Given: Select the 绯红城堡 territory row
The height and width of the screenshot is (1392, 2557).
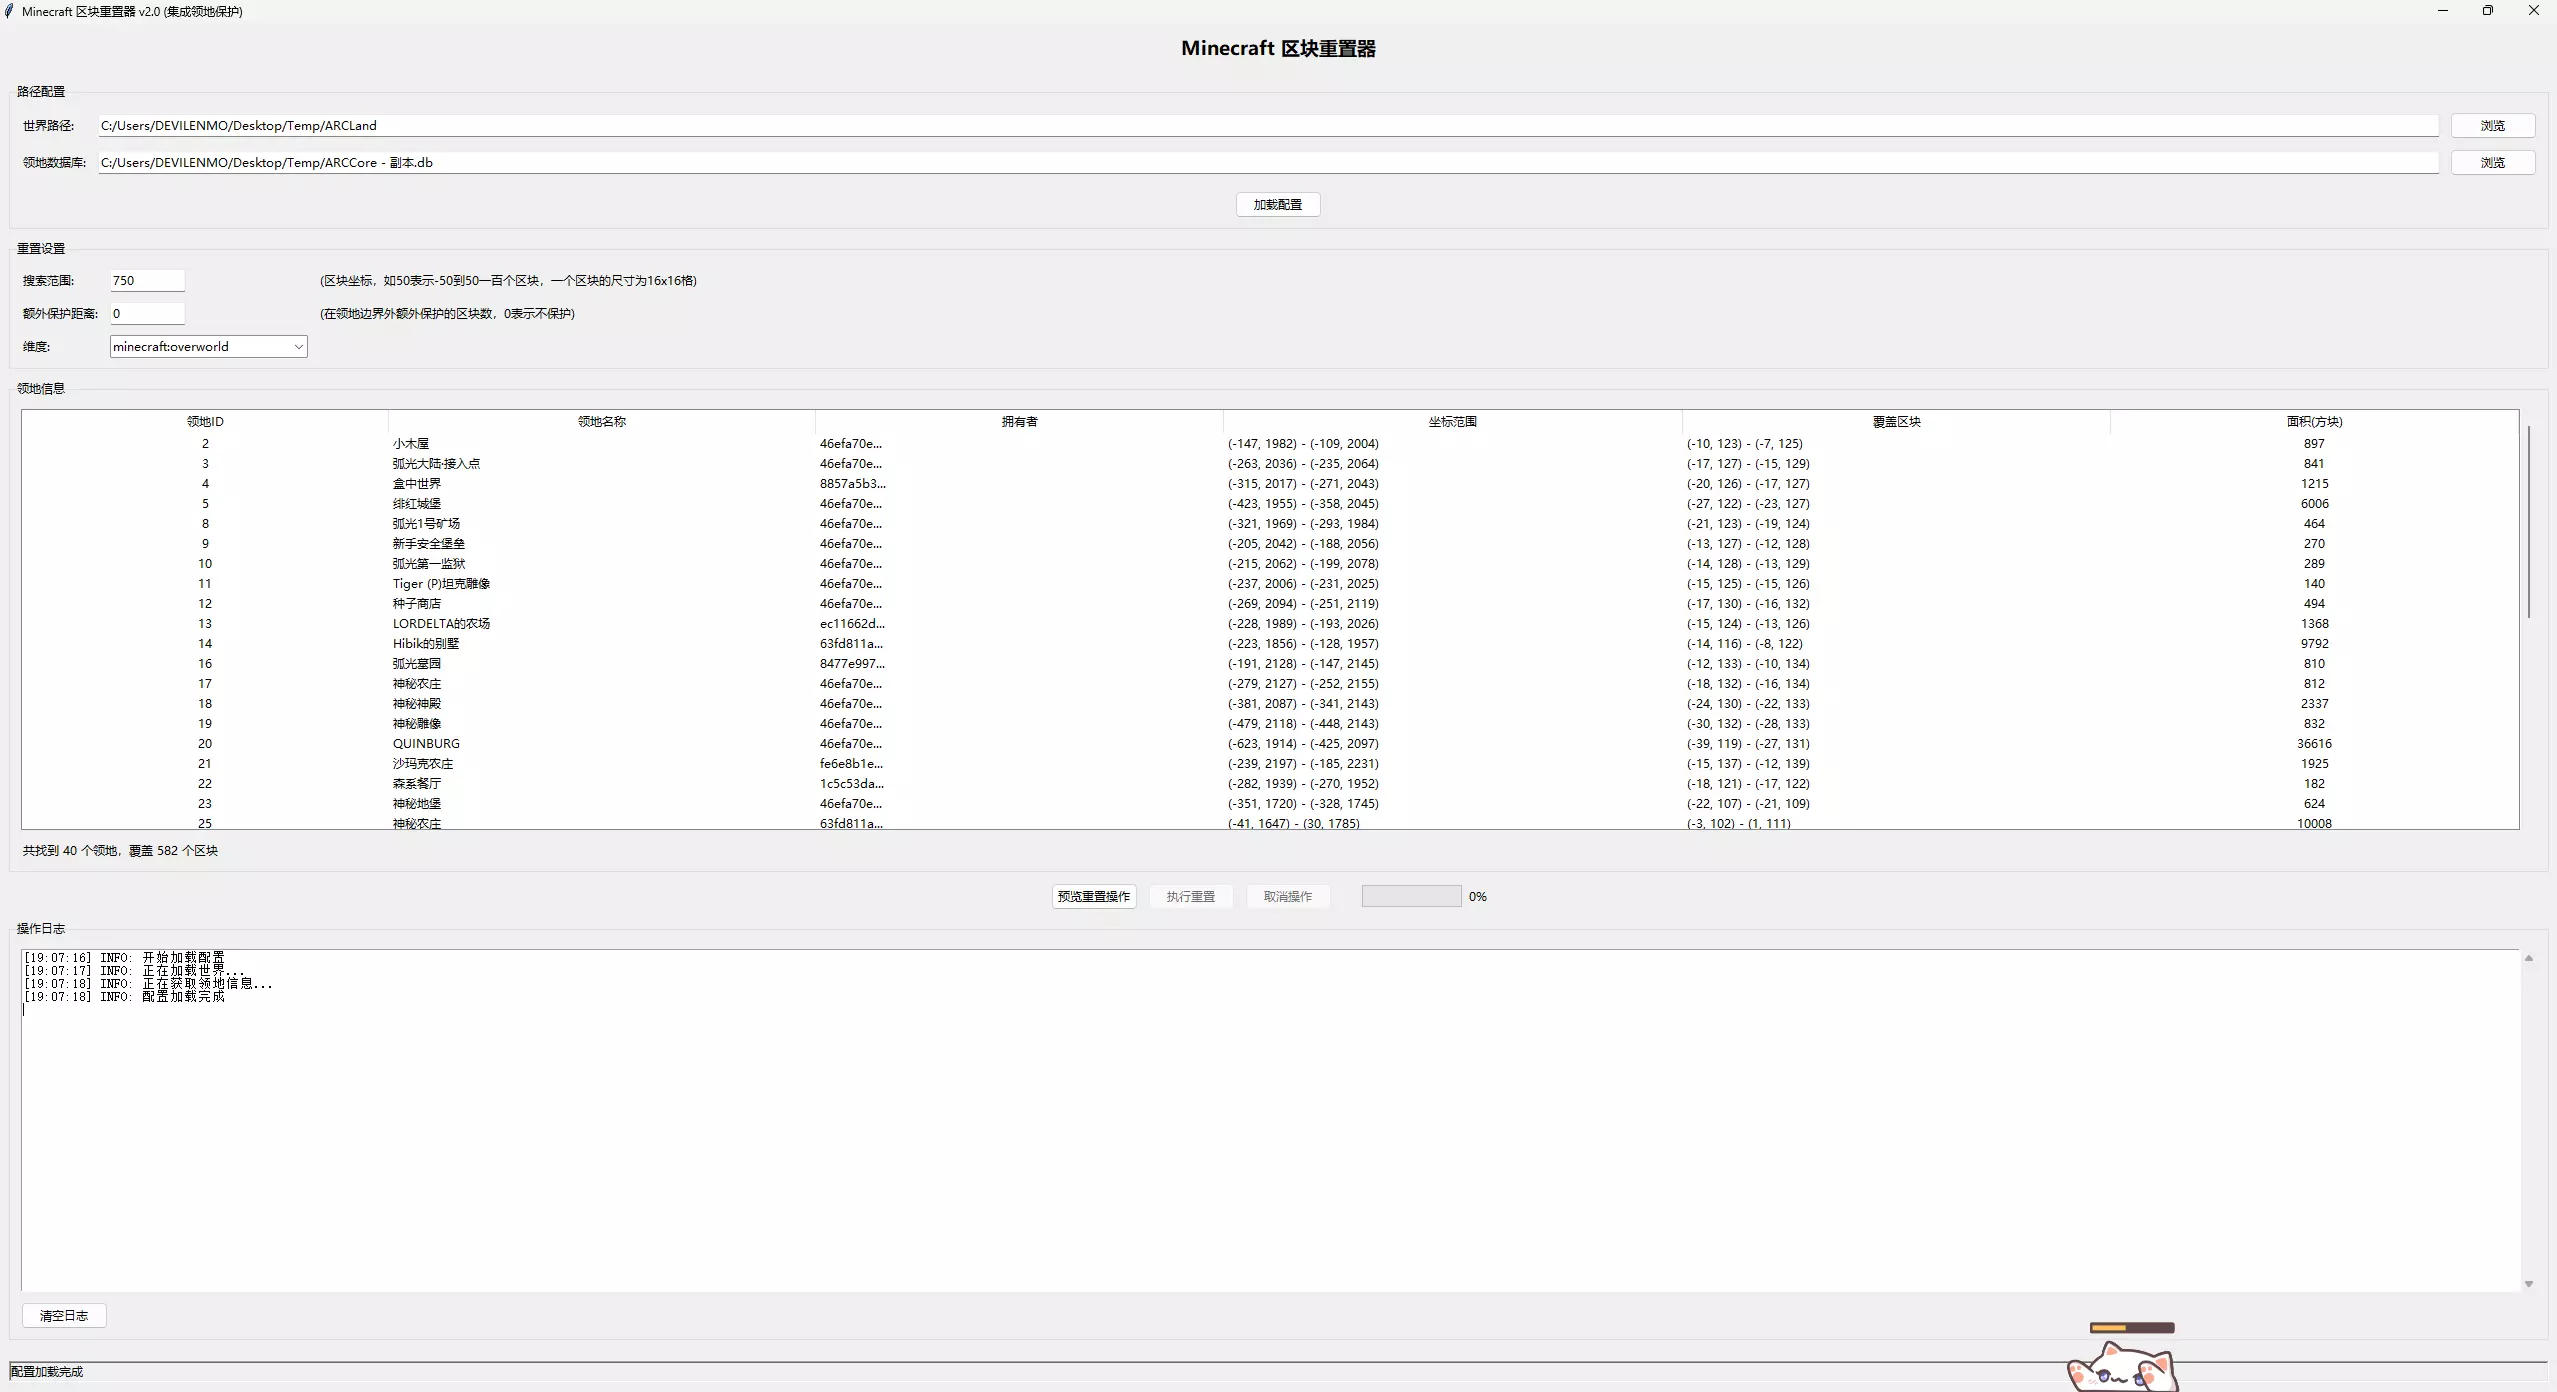Looking at the screenshot, I should pyautogui.click(x=1270, y=503).
